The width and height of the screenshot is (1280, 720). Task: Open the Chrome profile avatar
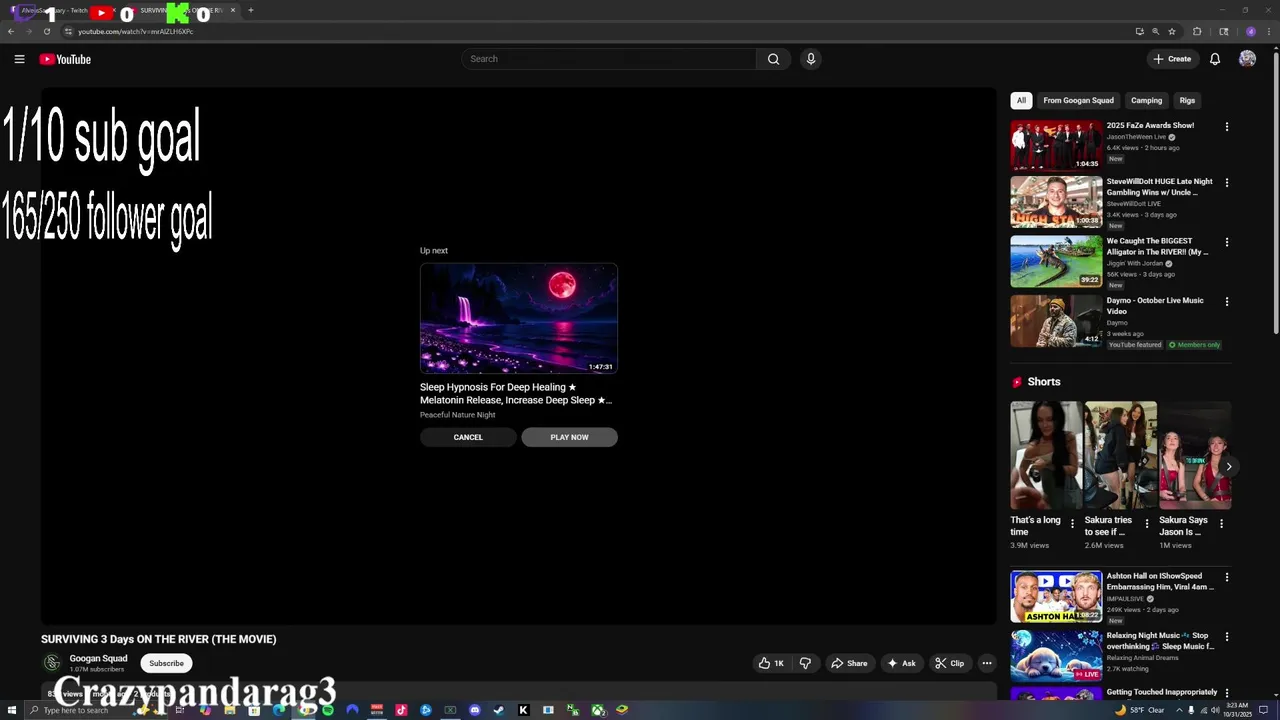(1250, 31)
